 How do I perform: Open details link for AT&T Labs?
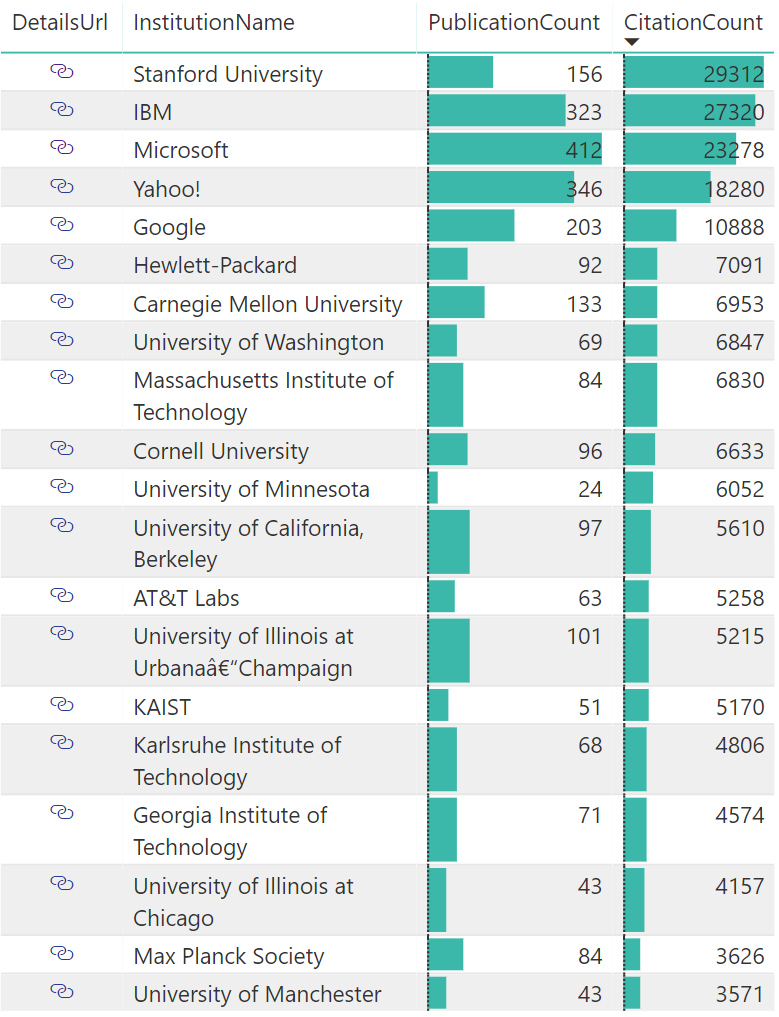coord(61,596)
